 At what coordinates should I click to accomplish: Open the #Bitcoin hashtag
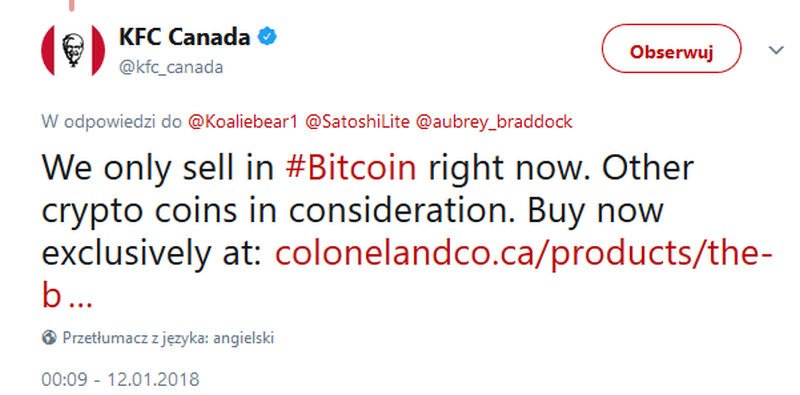tap(351, 168)
